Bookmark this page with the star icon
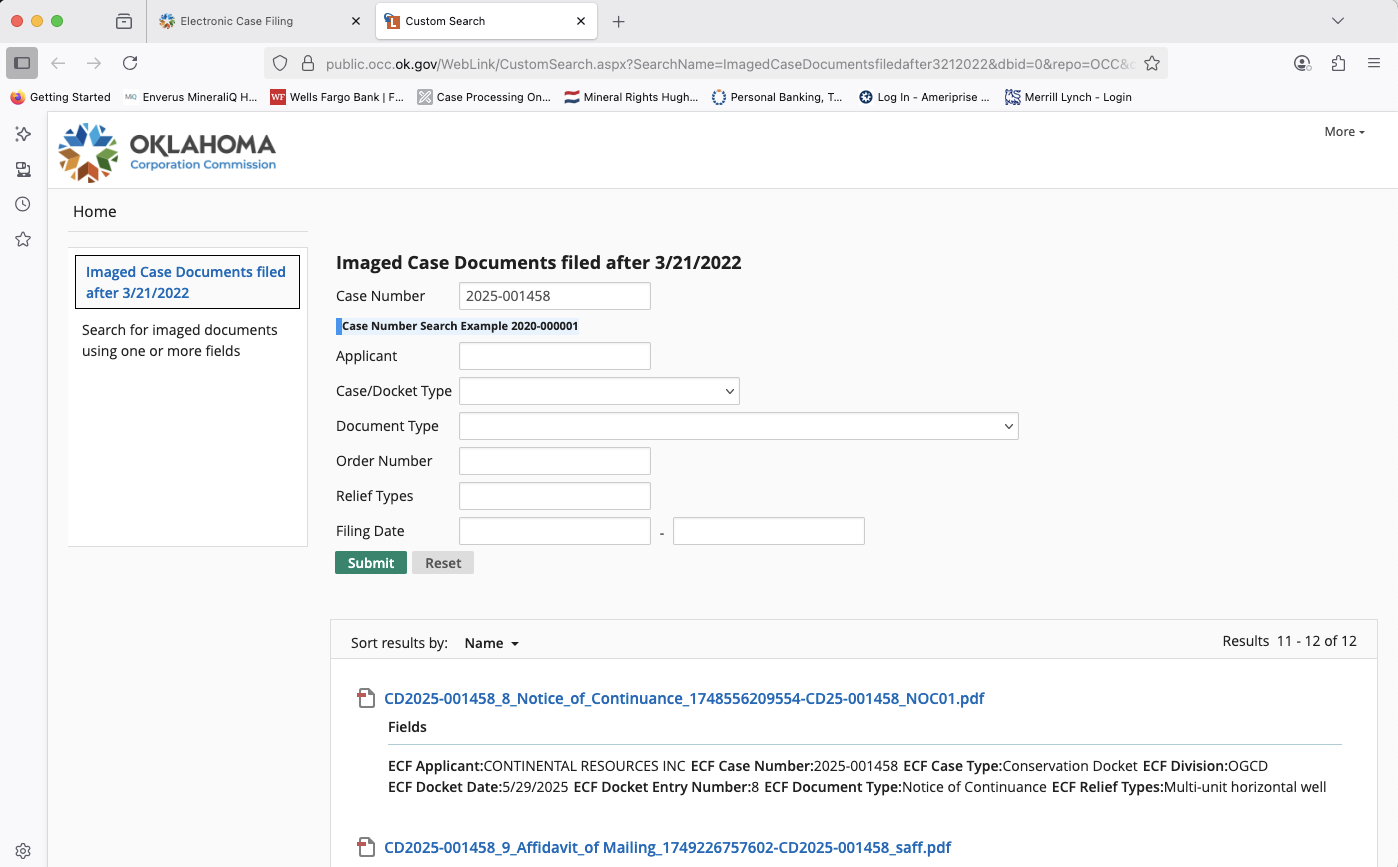The height and width of the screenshot is (867, 1398). [1152, 63]
